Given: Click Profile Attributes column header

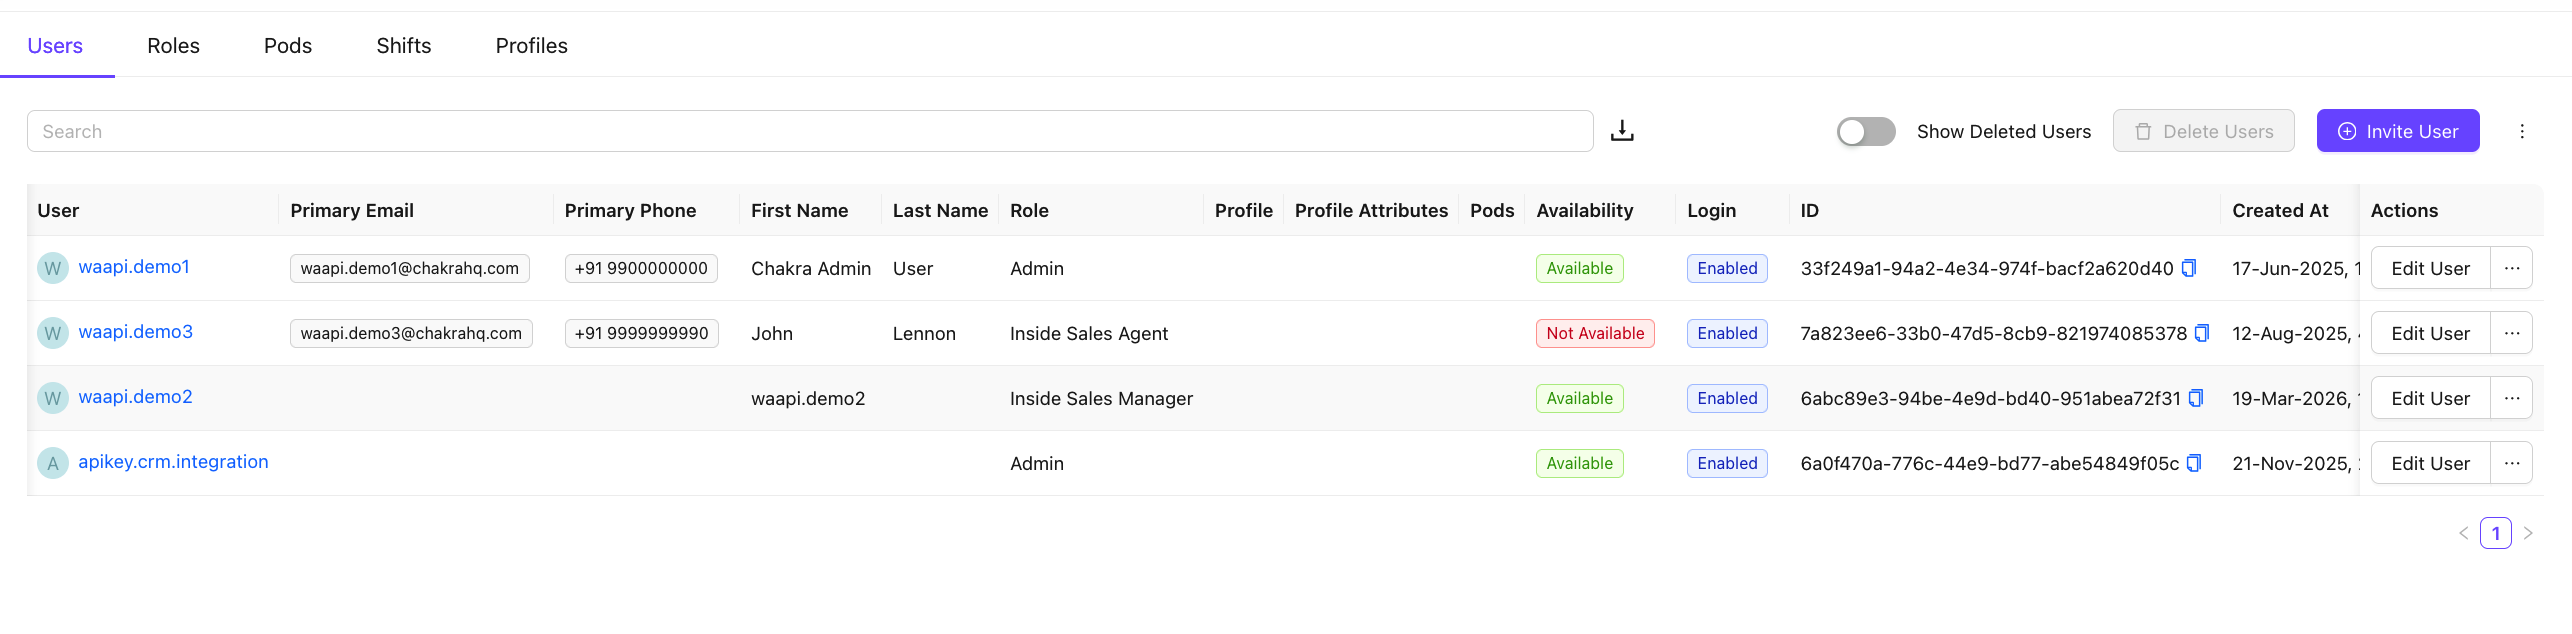Looking at the screenshot, I should (1371, 210).
